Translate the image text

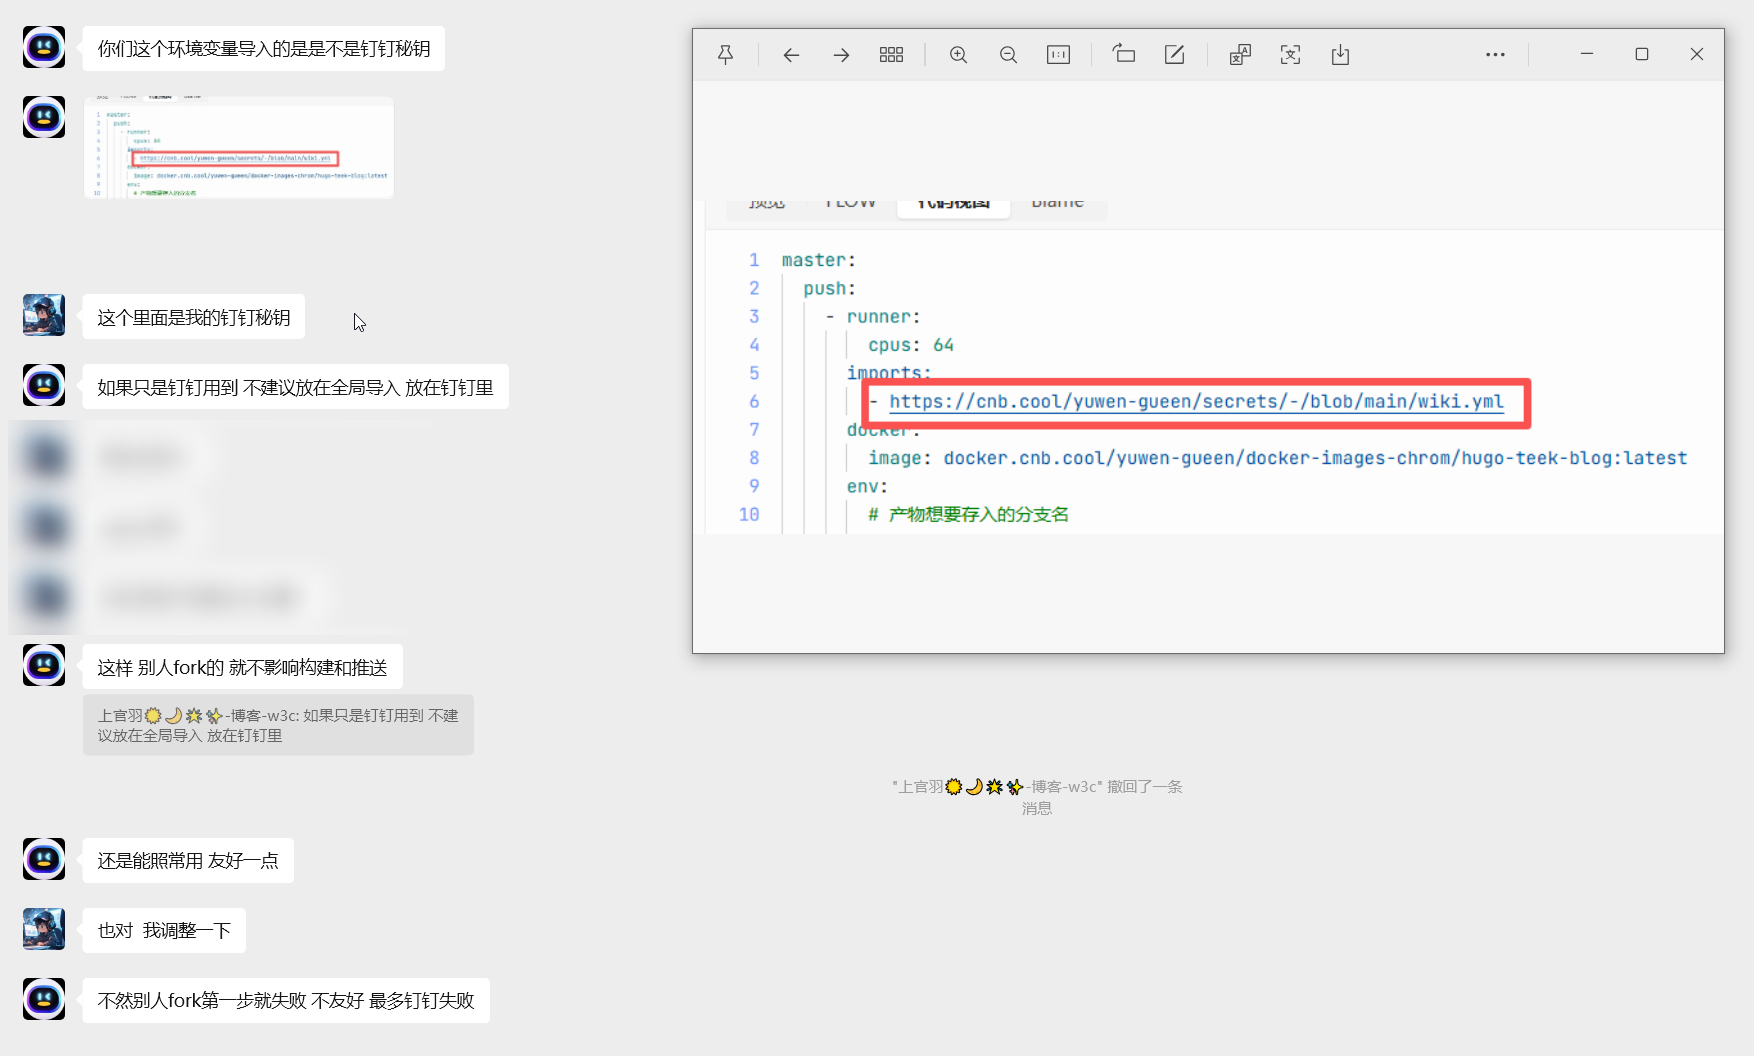(x=1240, y=55)
